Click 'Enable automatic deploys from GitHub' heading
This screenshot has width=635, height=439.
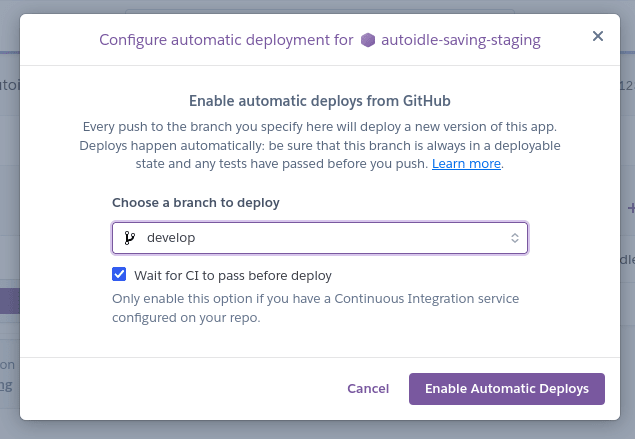[320, 101]
